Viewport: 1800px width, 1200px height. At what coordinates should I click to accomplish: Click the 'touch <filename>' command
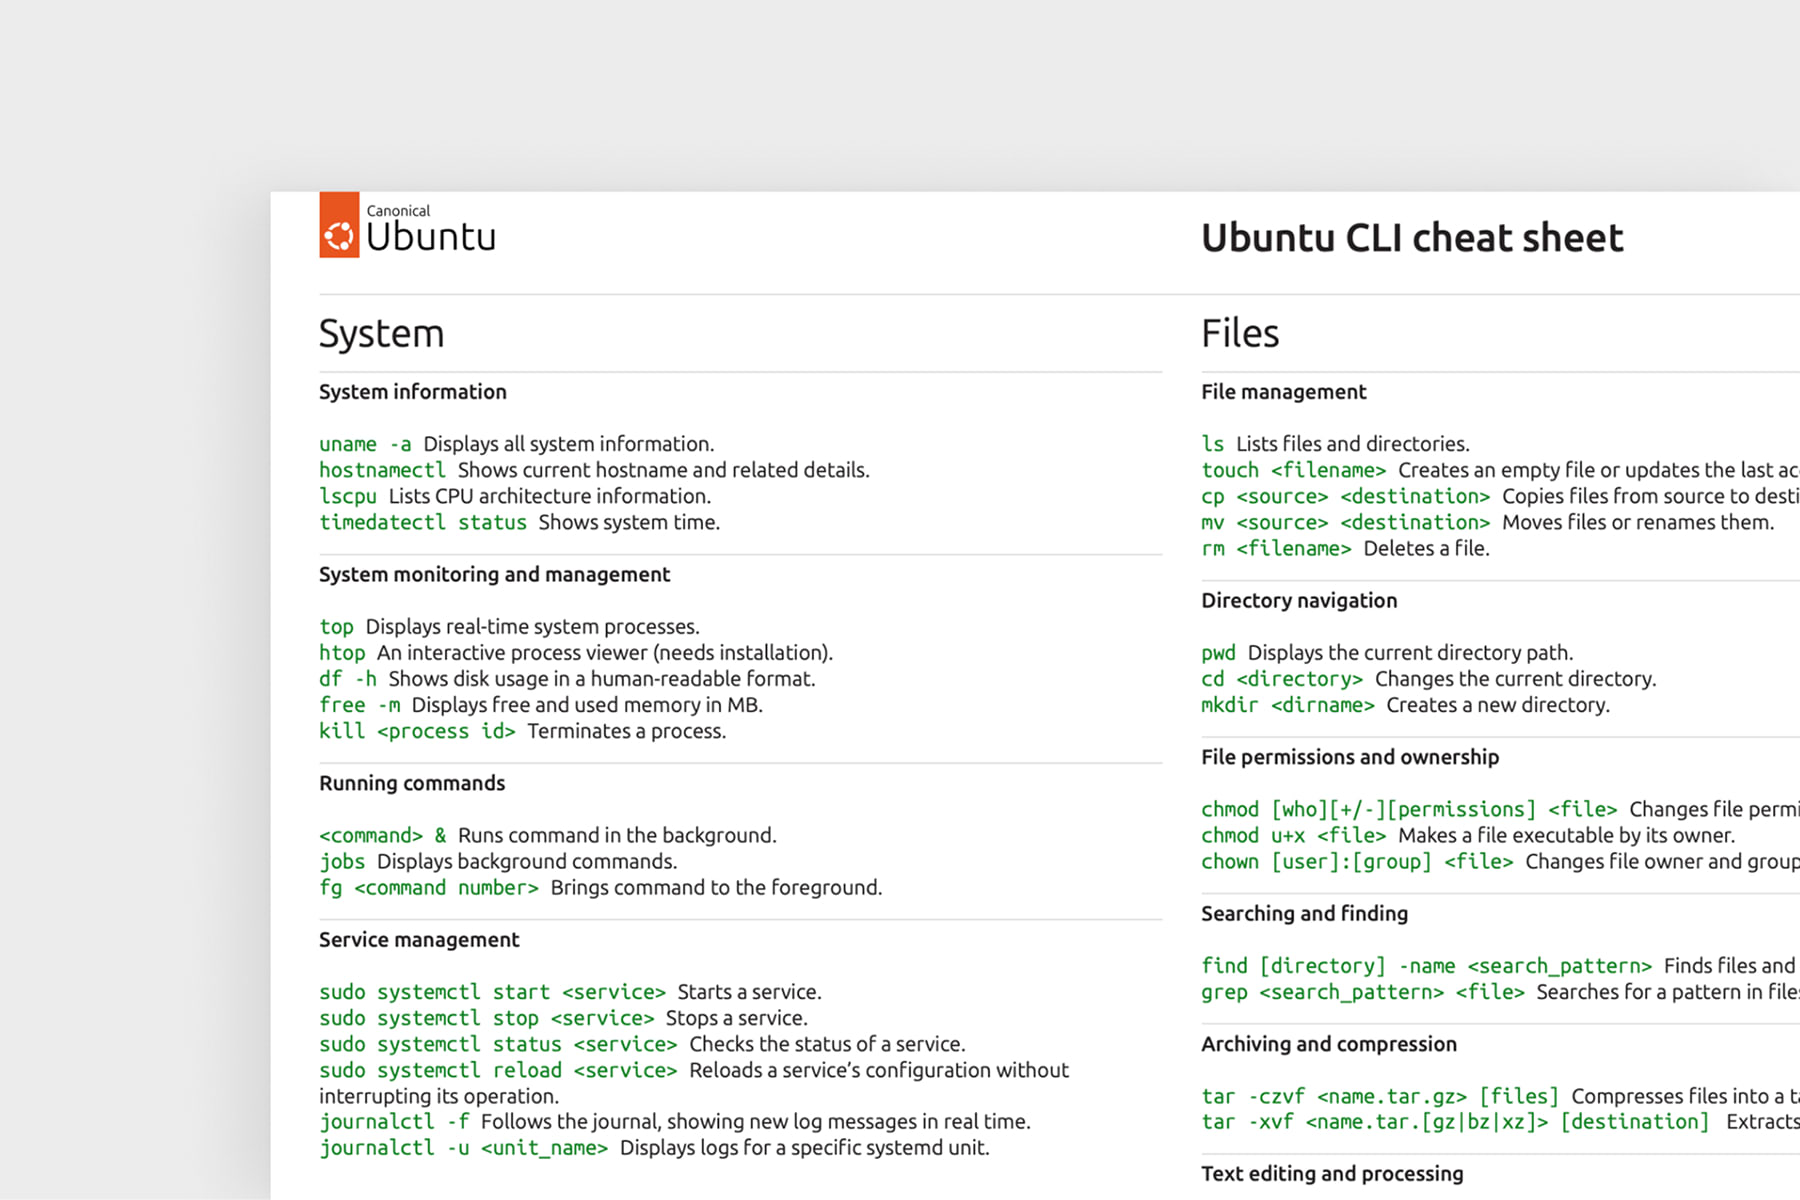tap(1294, 470)
